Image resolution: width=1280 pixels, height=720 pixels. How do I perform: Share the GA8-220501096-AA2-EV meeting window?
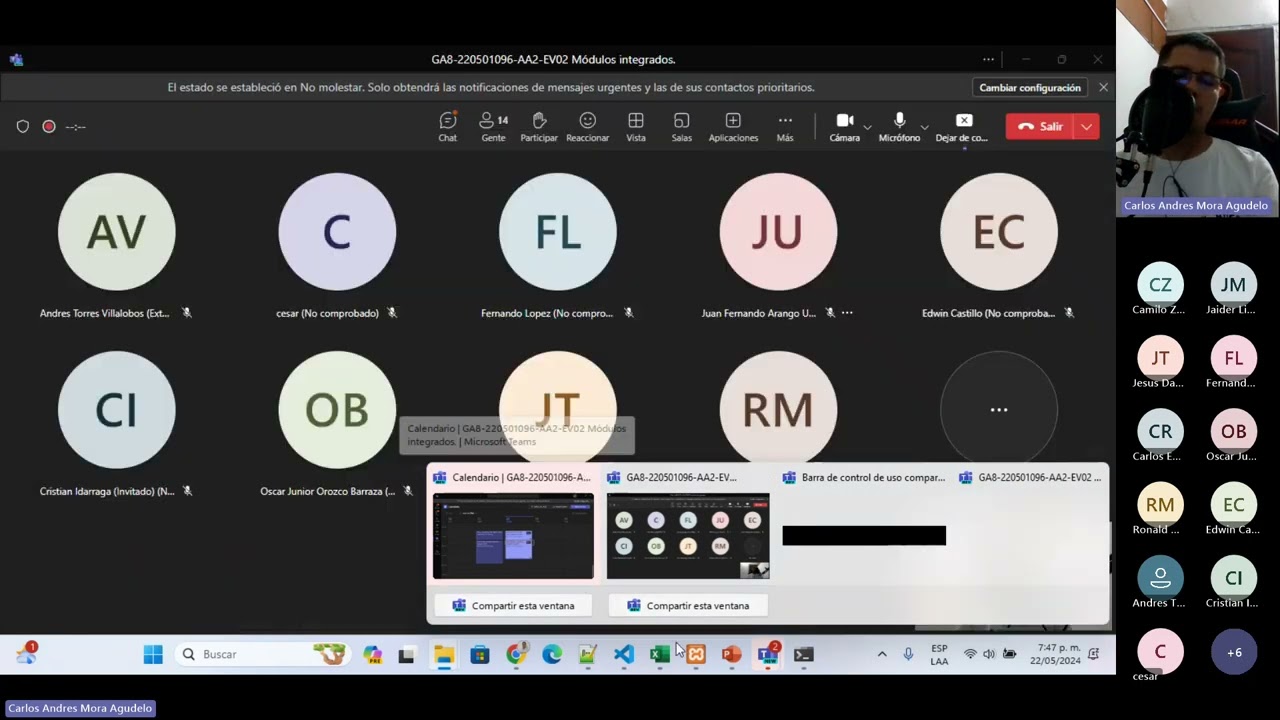coord(688,606)
